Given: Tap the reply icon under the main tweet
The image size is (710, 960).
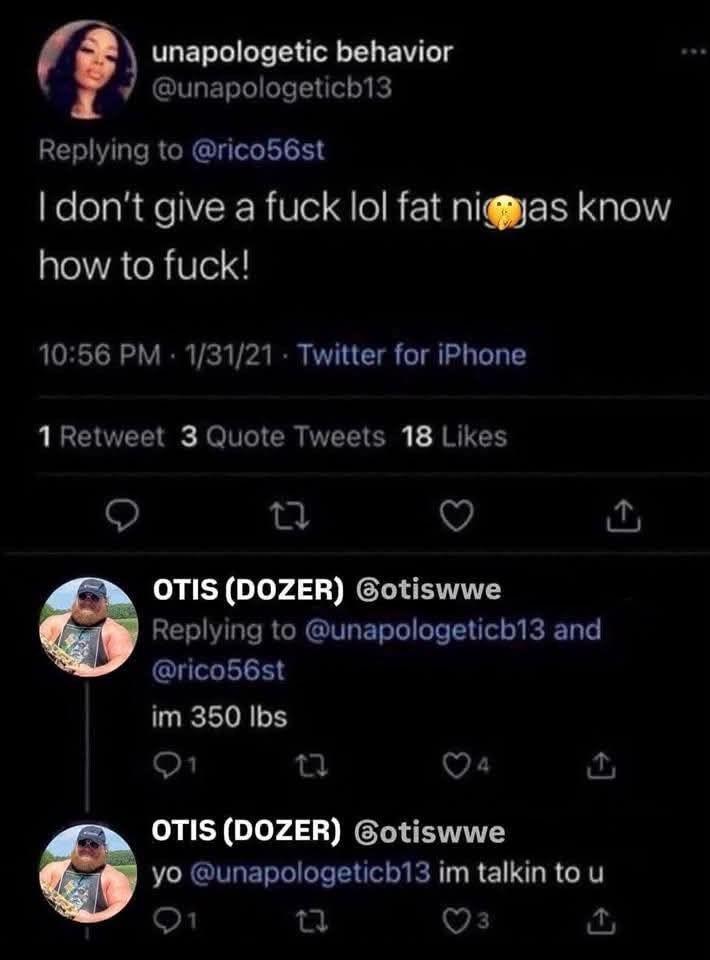Looking at the screenshot, I should [x=121, y=516].
